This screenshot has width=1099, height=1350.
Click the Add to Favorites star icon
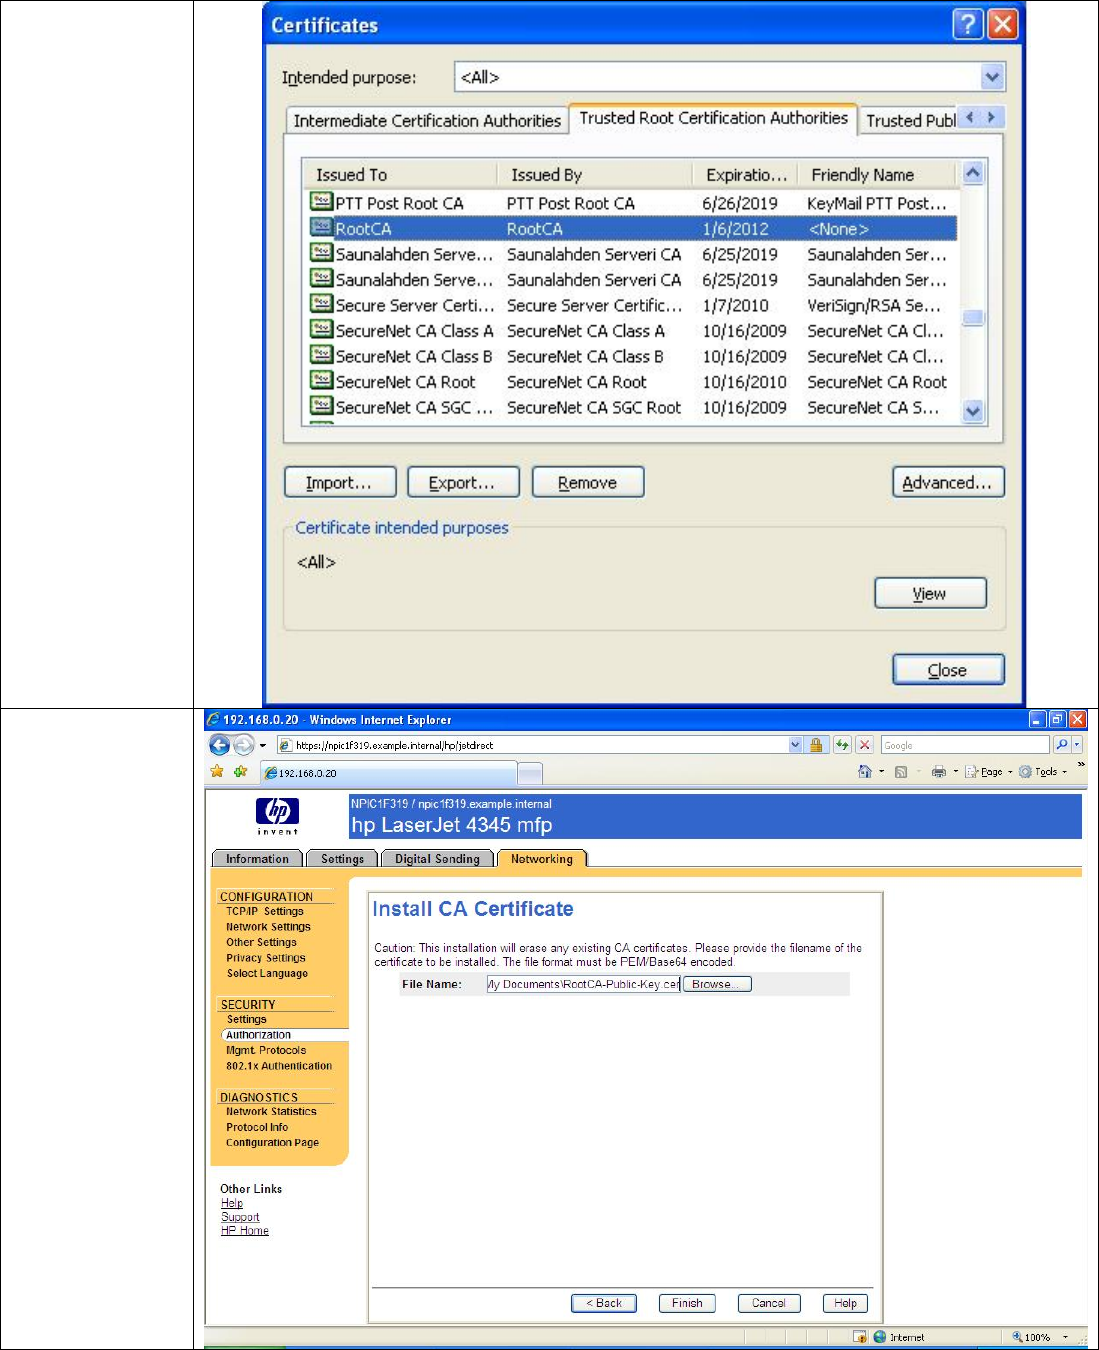240,772
